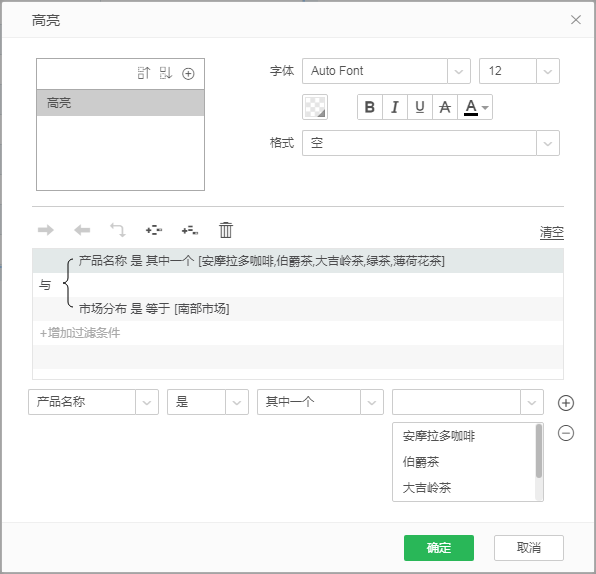
Task: Select 伯爵茶 in the value list
Action: (421, 462)
